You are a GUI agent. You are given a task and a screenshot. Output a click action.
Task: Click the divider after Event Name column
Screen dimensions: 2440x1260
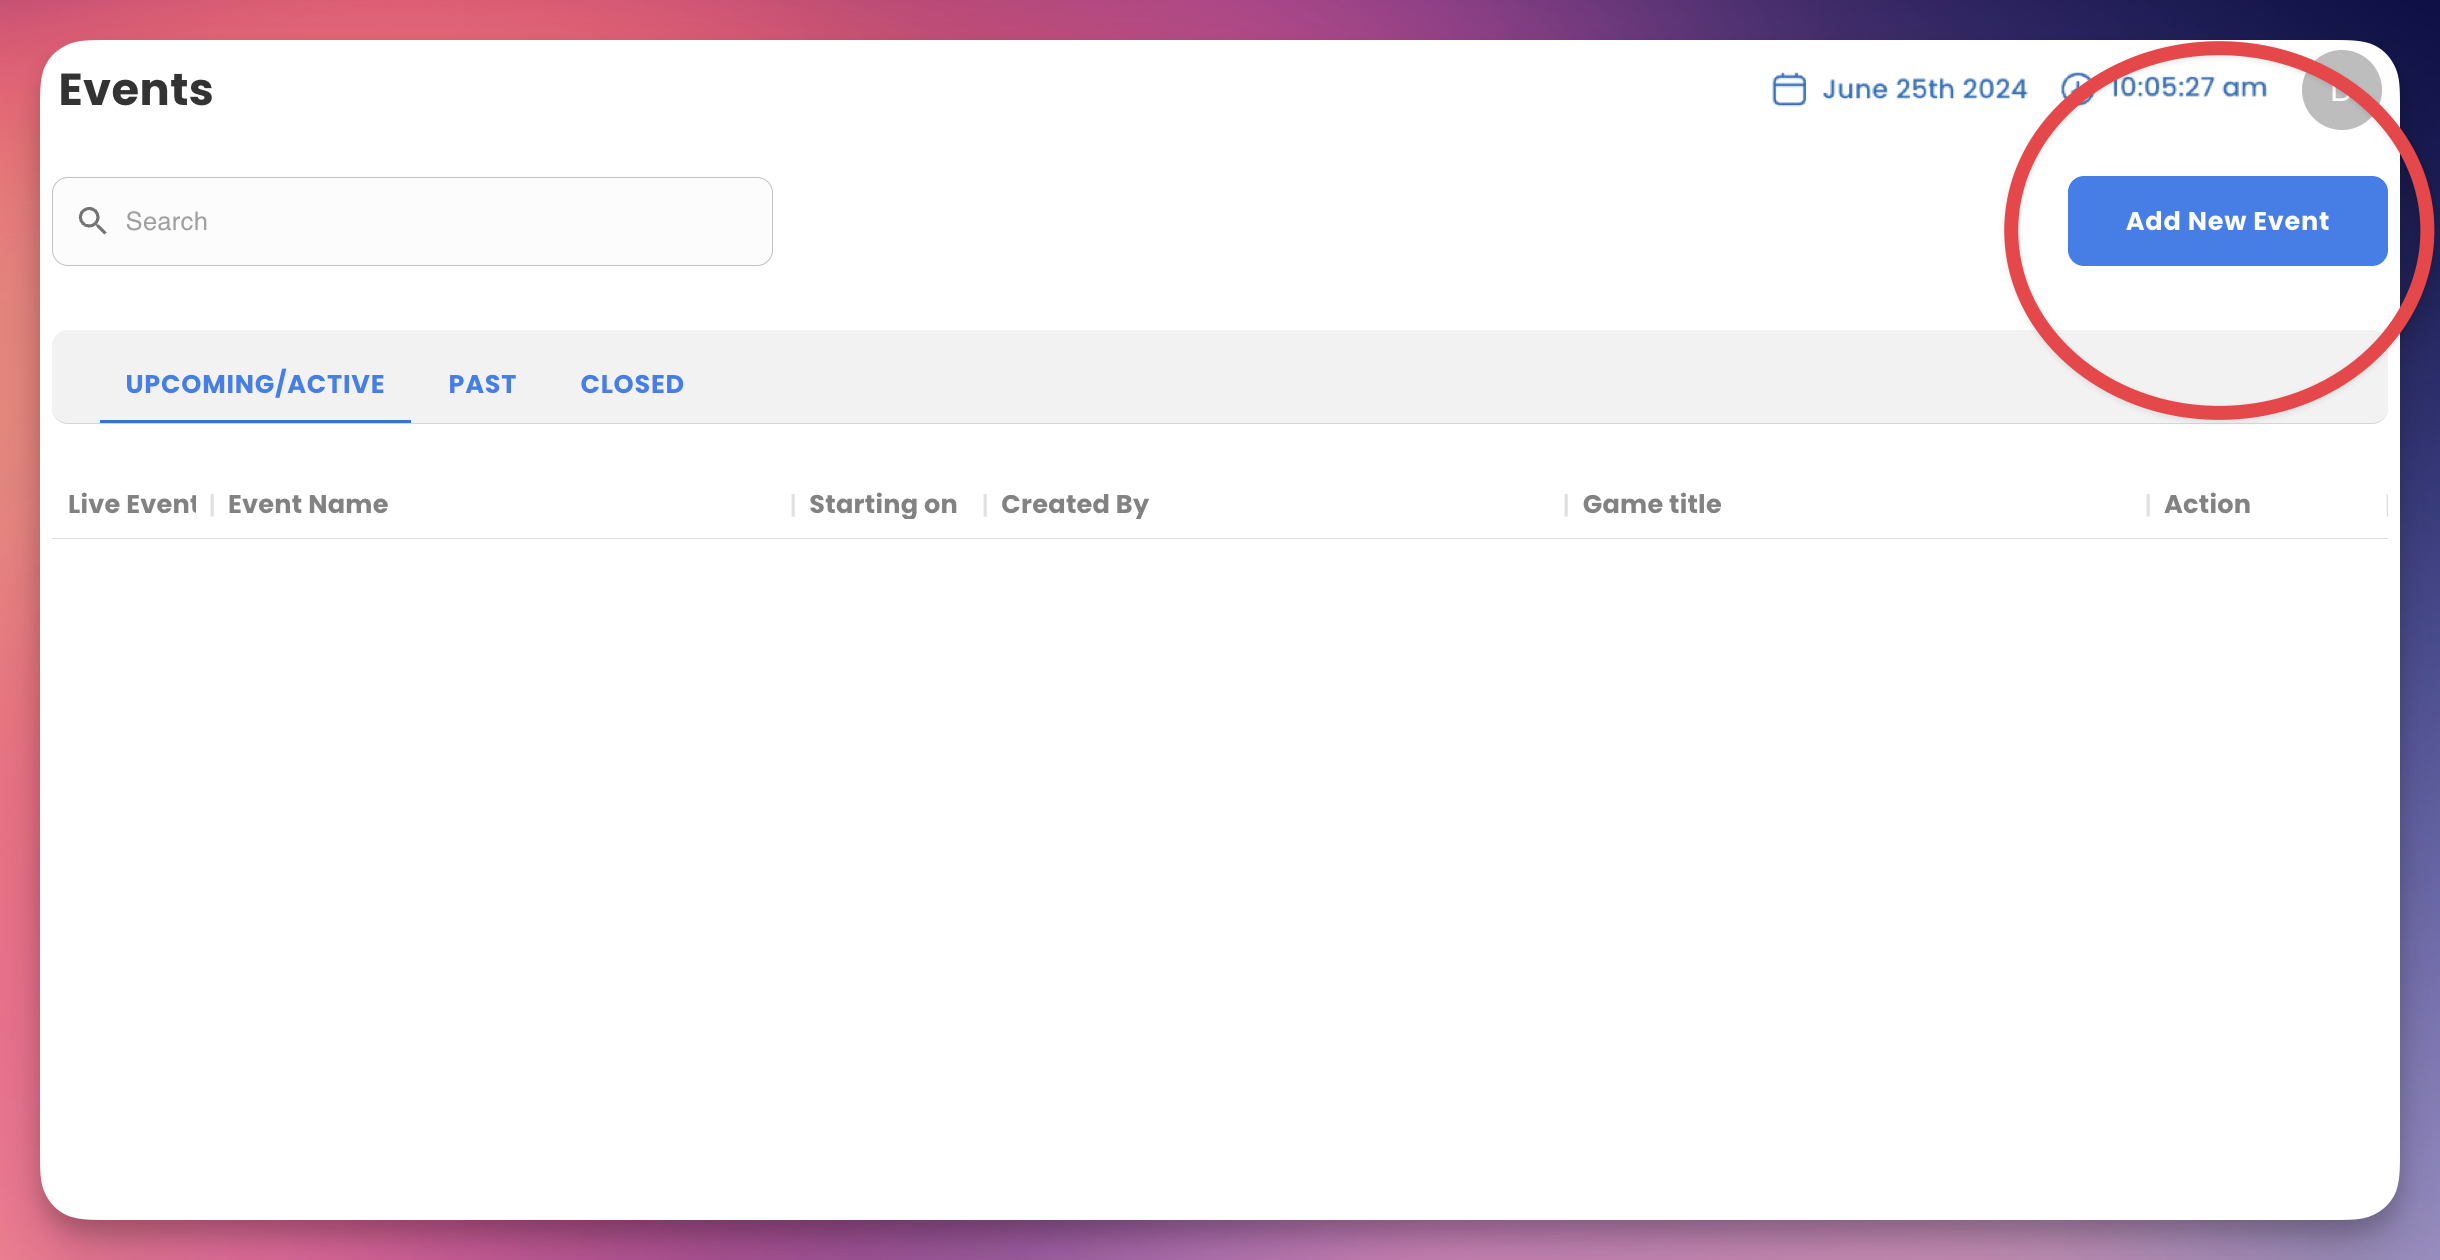click(793, 505)
